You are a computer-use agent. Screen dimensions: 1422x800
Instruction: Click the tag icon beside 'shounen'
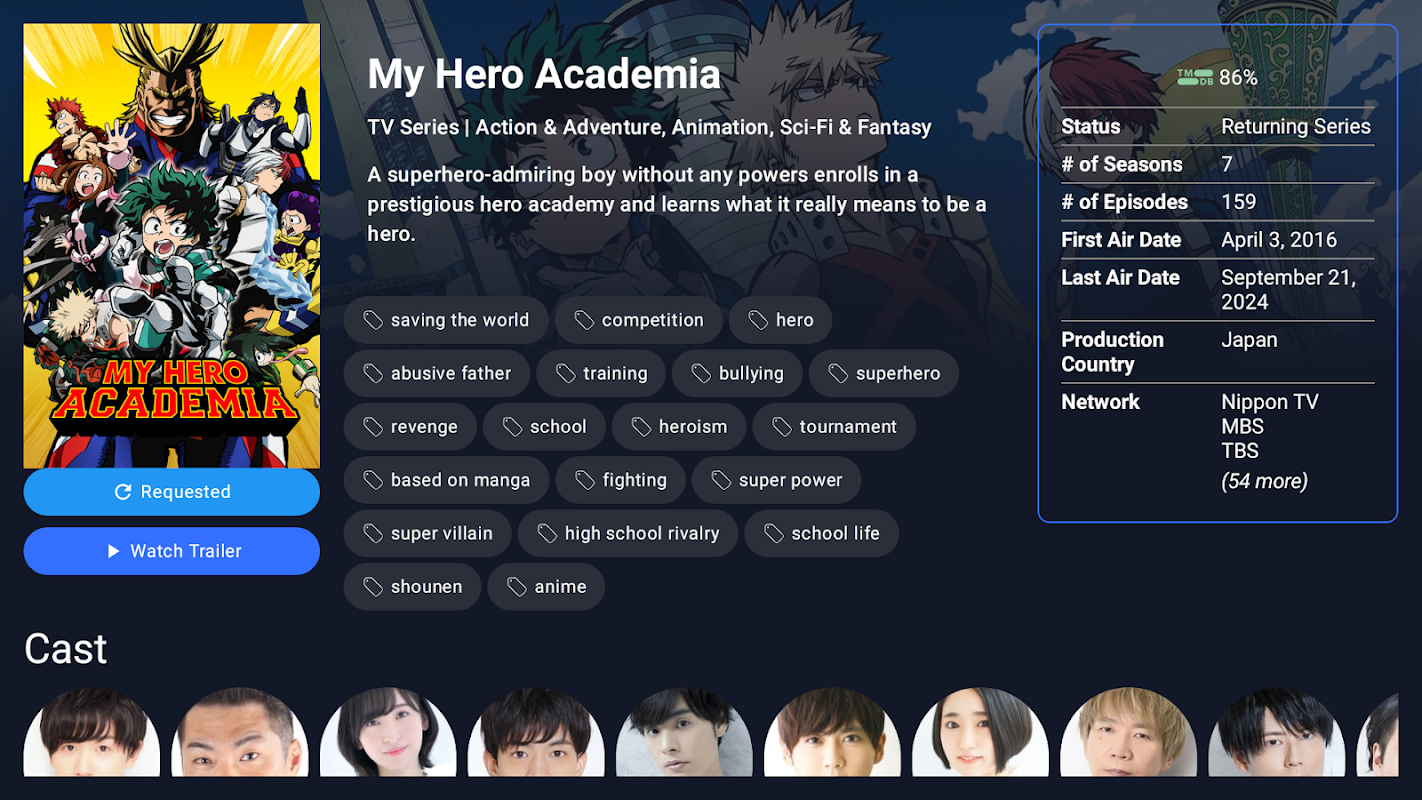(373, 587)
